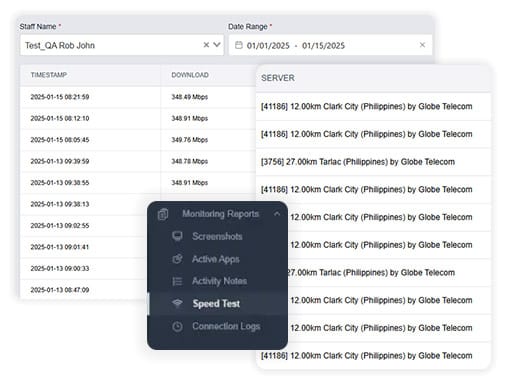Screen dimensions: 505x385
Task: Clear the selected date range
Action: (x=422, y=45)
